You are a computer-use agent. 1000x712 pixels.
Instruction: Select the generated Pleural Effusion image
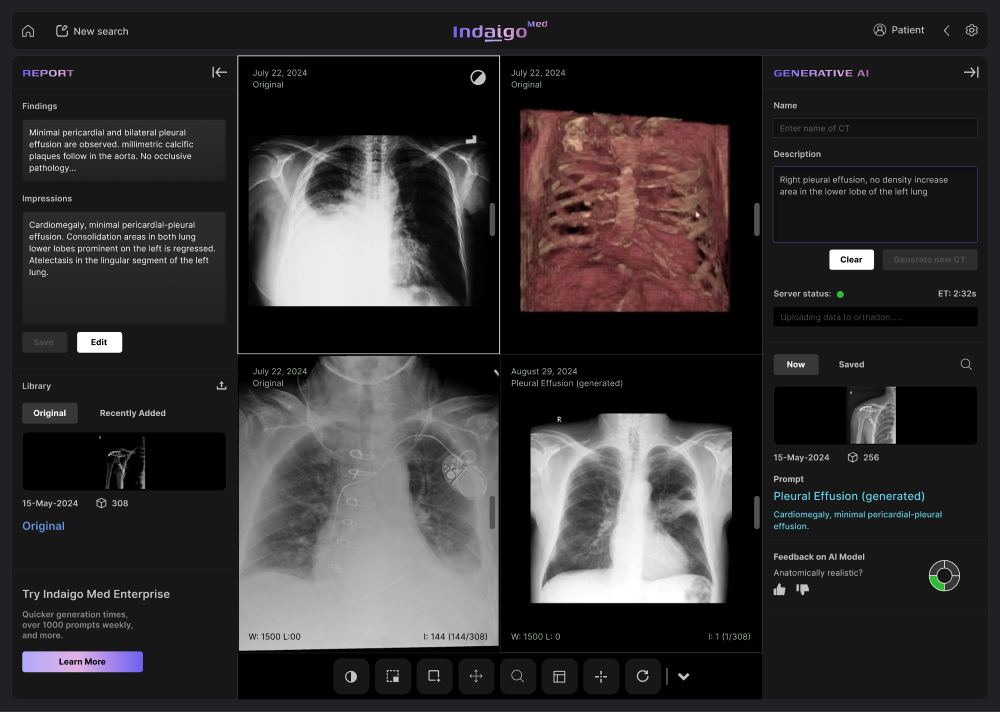point(631,508)
